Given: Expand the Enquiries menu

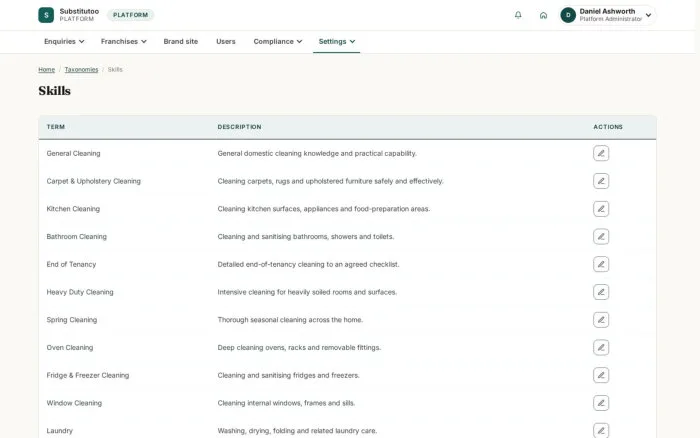Looking at the screenshot, I should (64, 41).
